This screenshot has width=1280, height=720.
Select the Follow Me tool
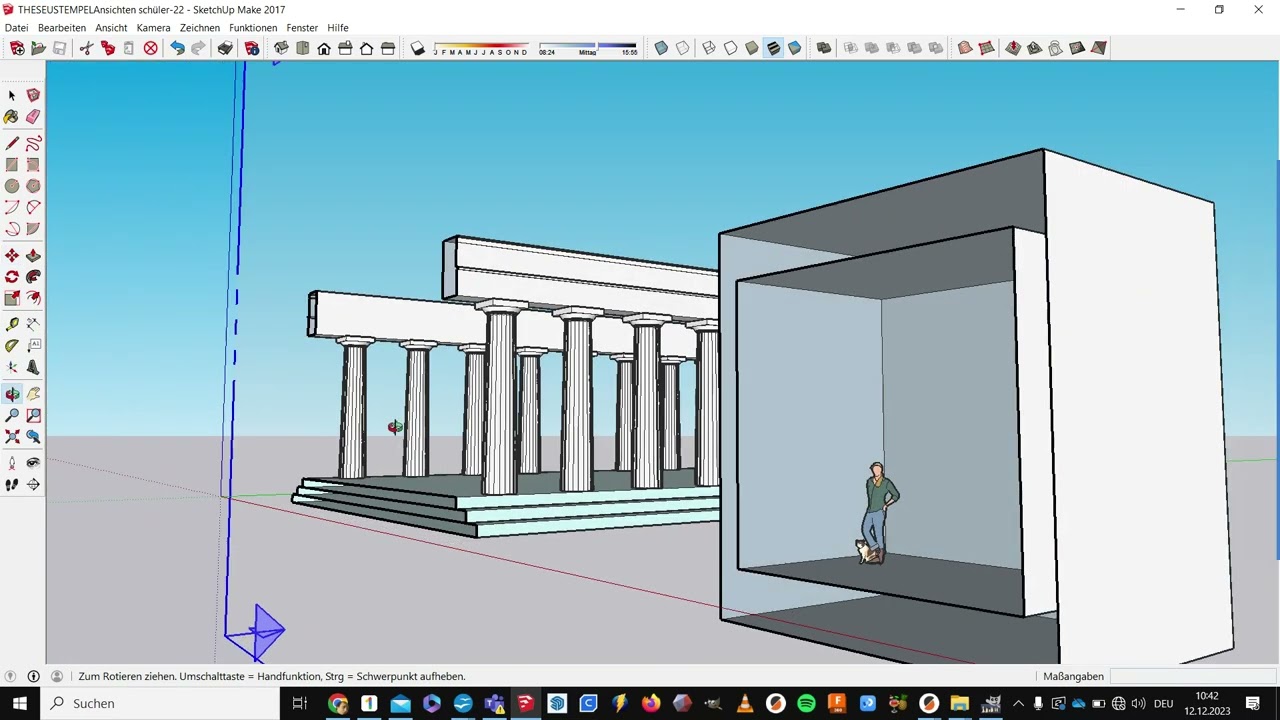pos(33,277)
